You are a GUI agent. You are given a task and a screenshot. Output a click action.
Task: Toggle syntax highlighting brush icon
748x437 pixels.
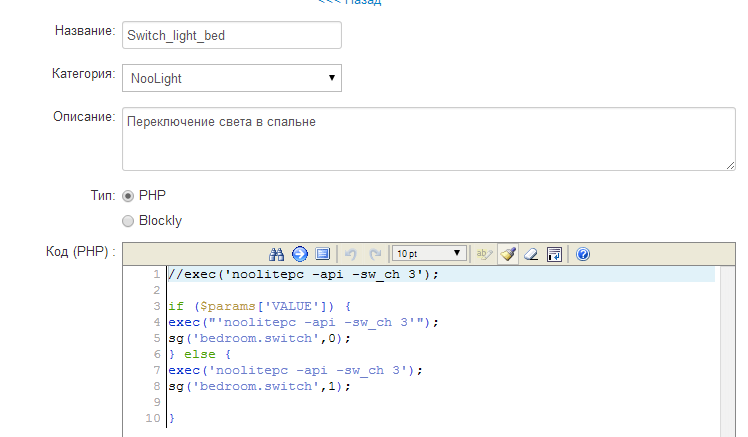pyautogui.click(x=508, y=254)
